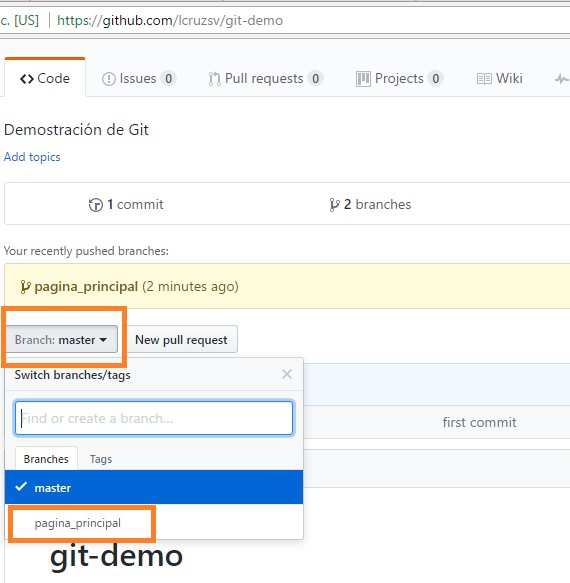The image size is (570, 583).
Task: Click the Demostración de Git description text
Action: 76,130
